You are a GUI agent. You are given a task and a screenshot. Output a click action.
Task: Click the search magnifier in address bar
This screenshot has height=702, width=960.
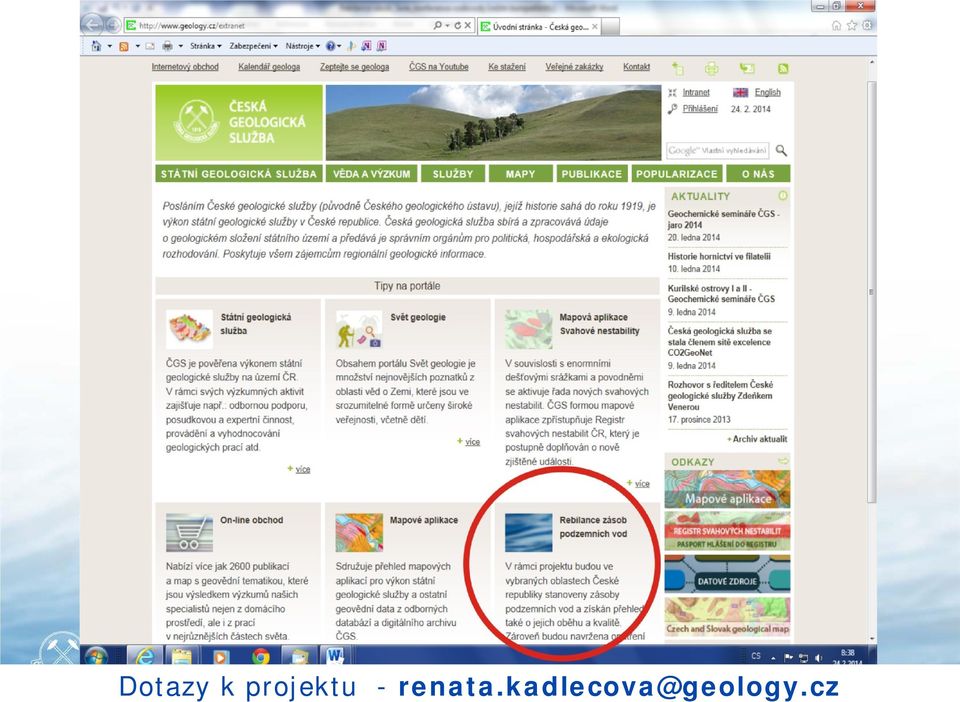point(437,26)
